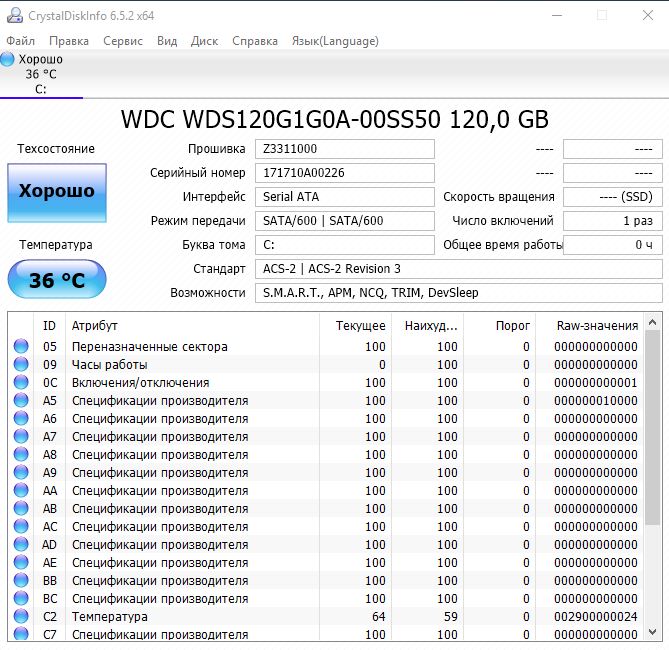The height and width of the screenshot is (650, 669).
Task: Click raw value 002900000024 in Температура row
Action: coord(596,616)
